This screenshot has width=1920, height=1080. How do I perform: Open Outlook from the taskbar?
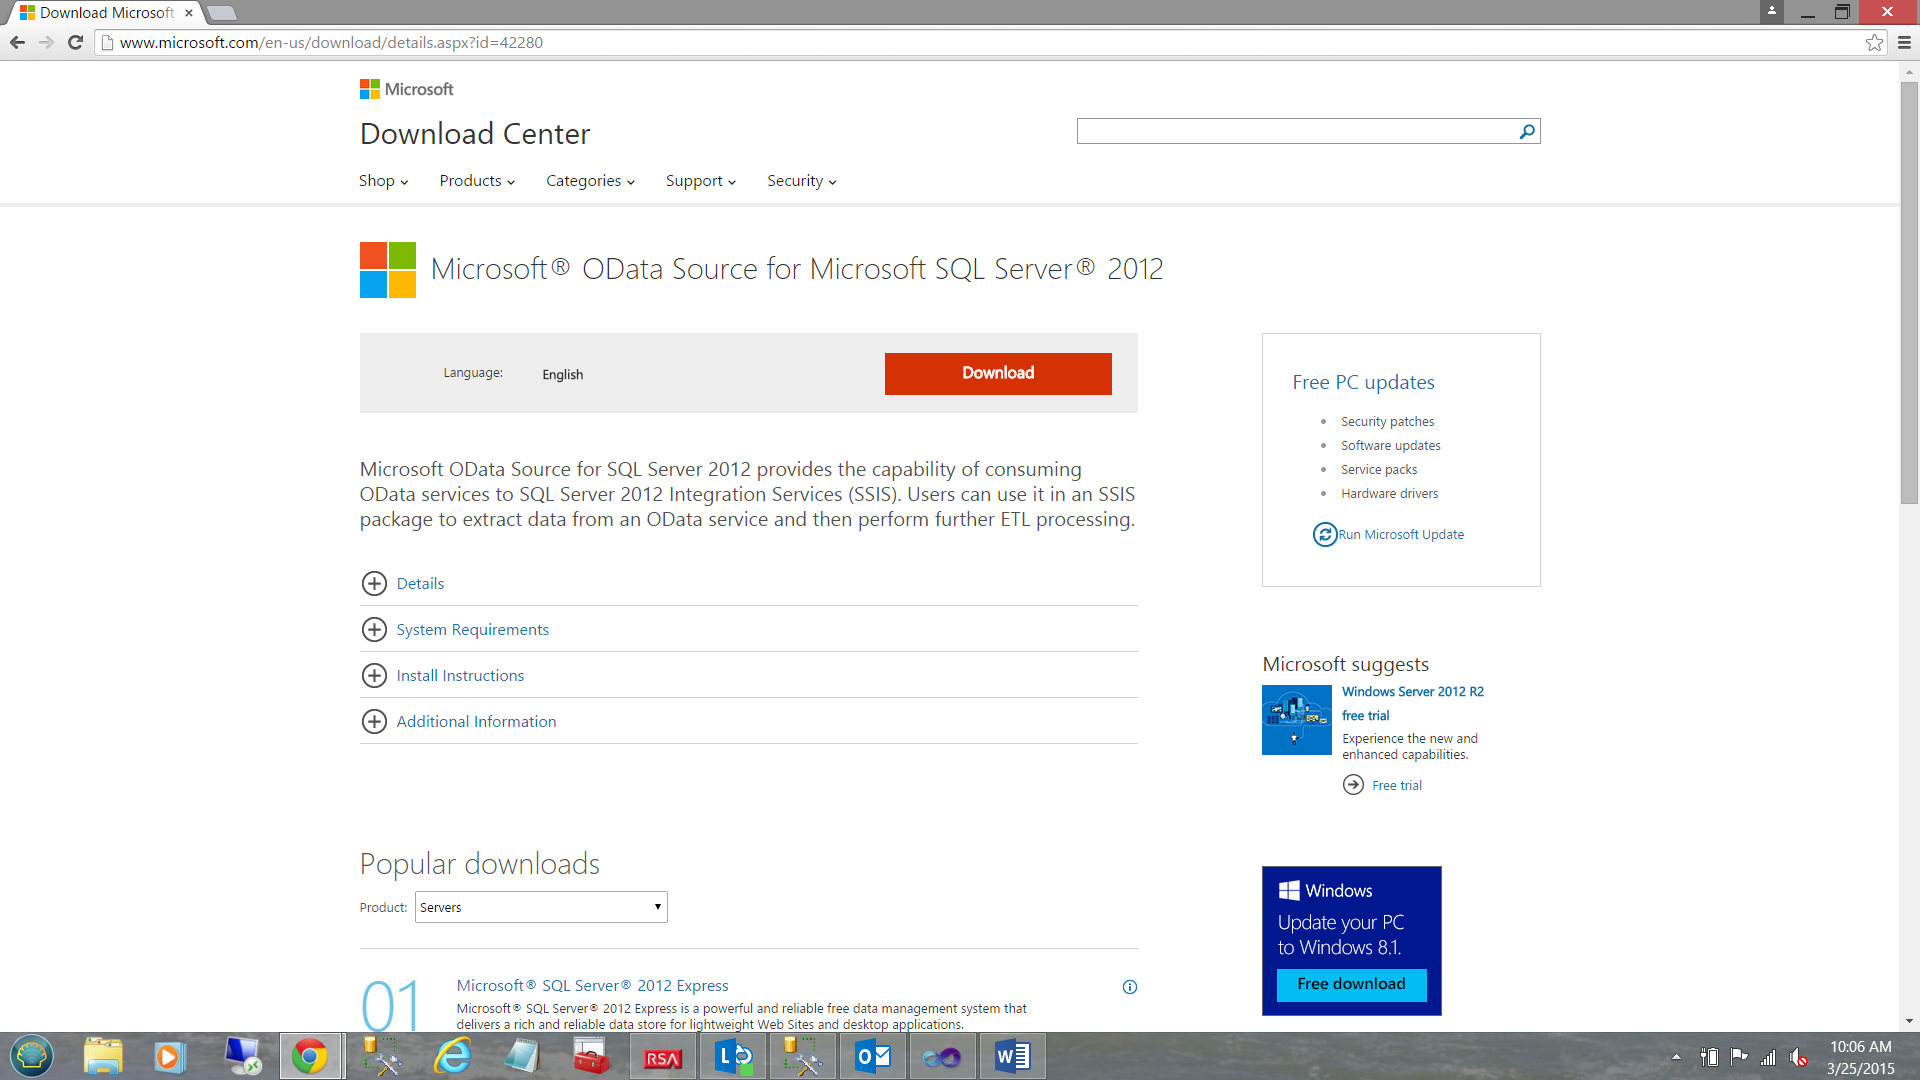(873, 1056)
